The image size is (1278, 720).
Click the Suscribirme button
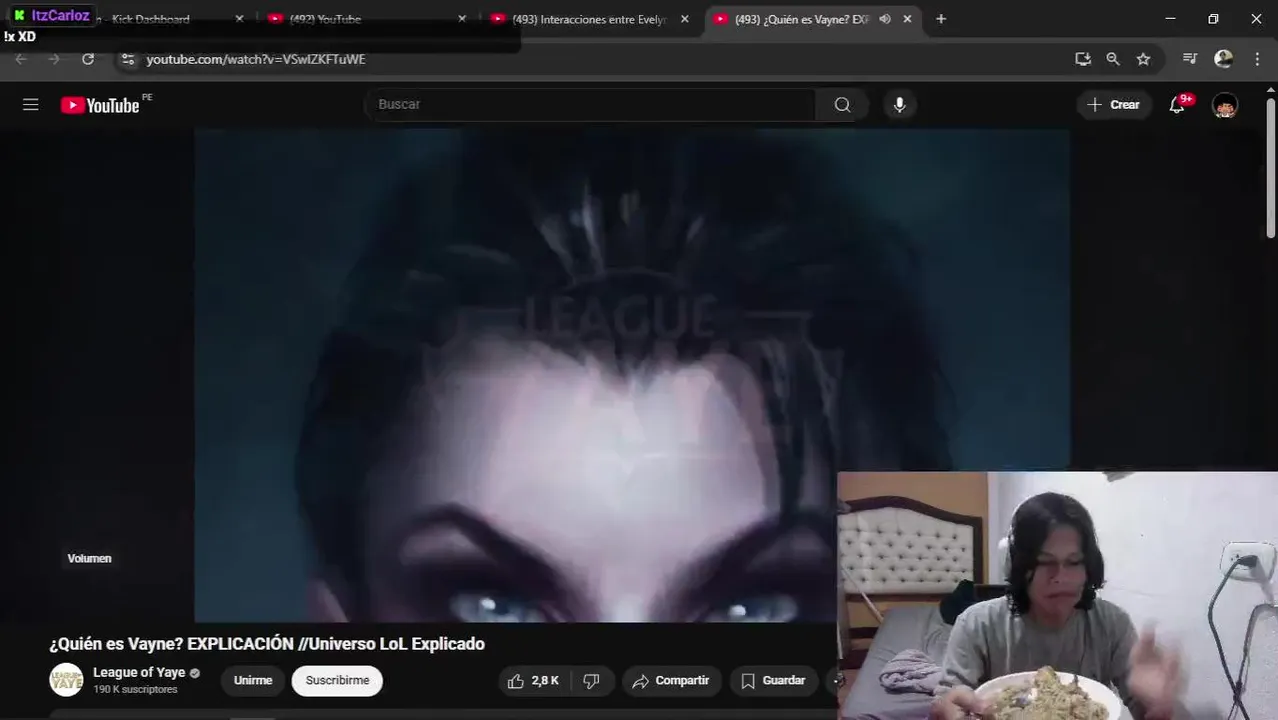(337, 680)
